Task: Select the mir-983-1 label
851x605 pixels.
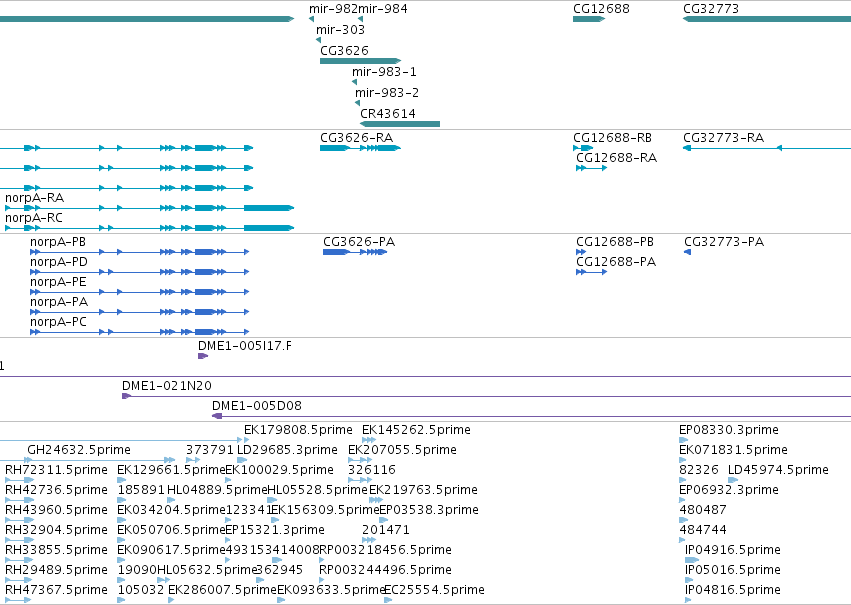Action: pos(384,72)
